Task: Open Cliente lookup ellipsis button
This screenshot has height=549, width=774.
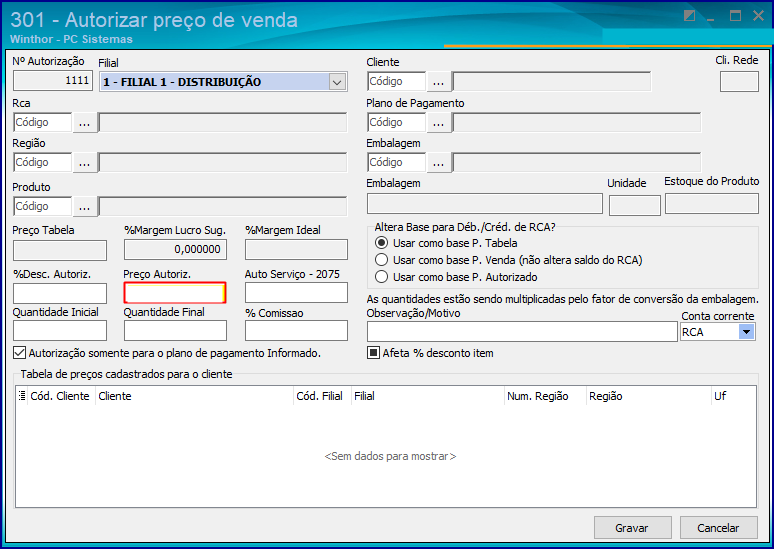Action: pos(438,82)
